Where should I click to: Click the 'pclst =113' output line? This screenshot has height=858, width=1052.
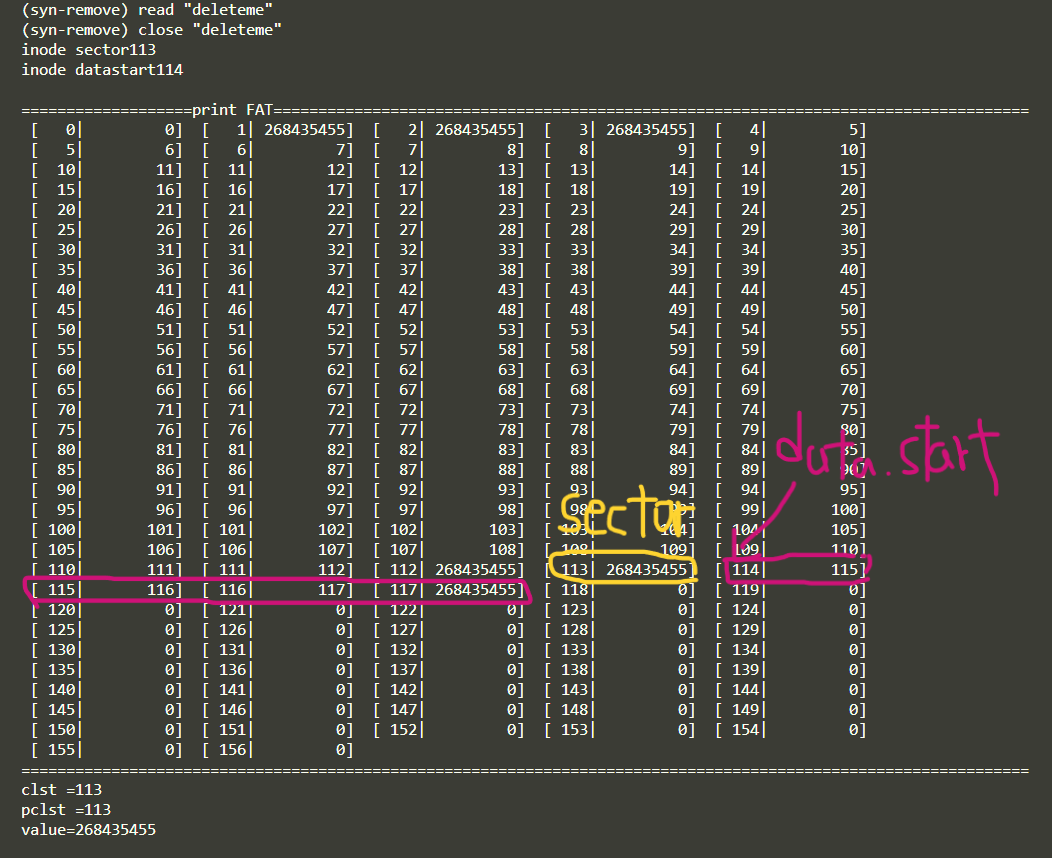(66, 810)
